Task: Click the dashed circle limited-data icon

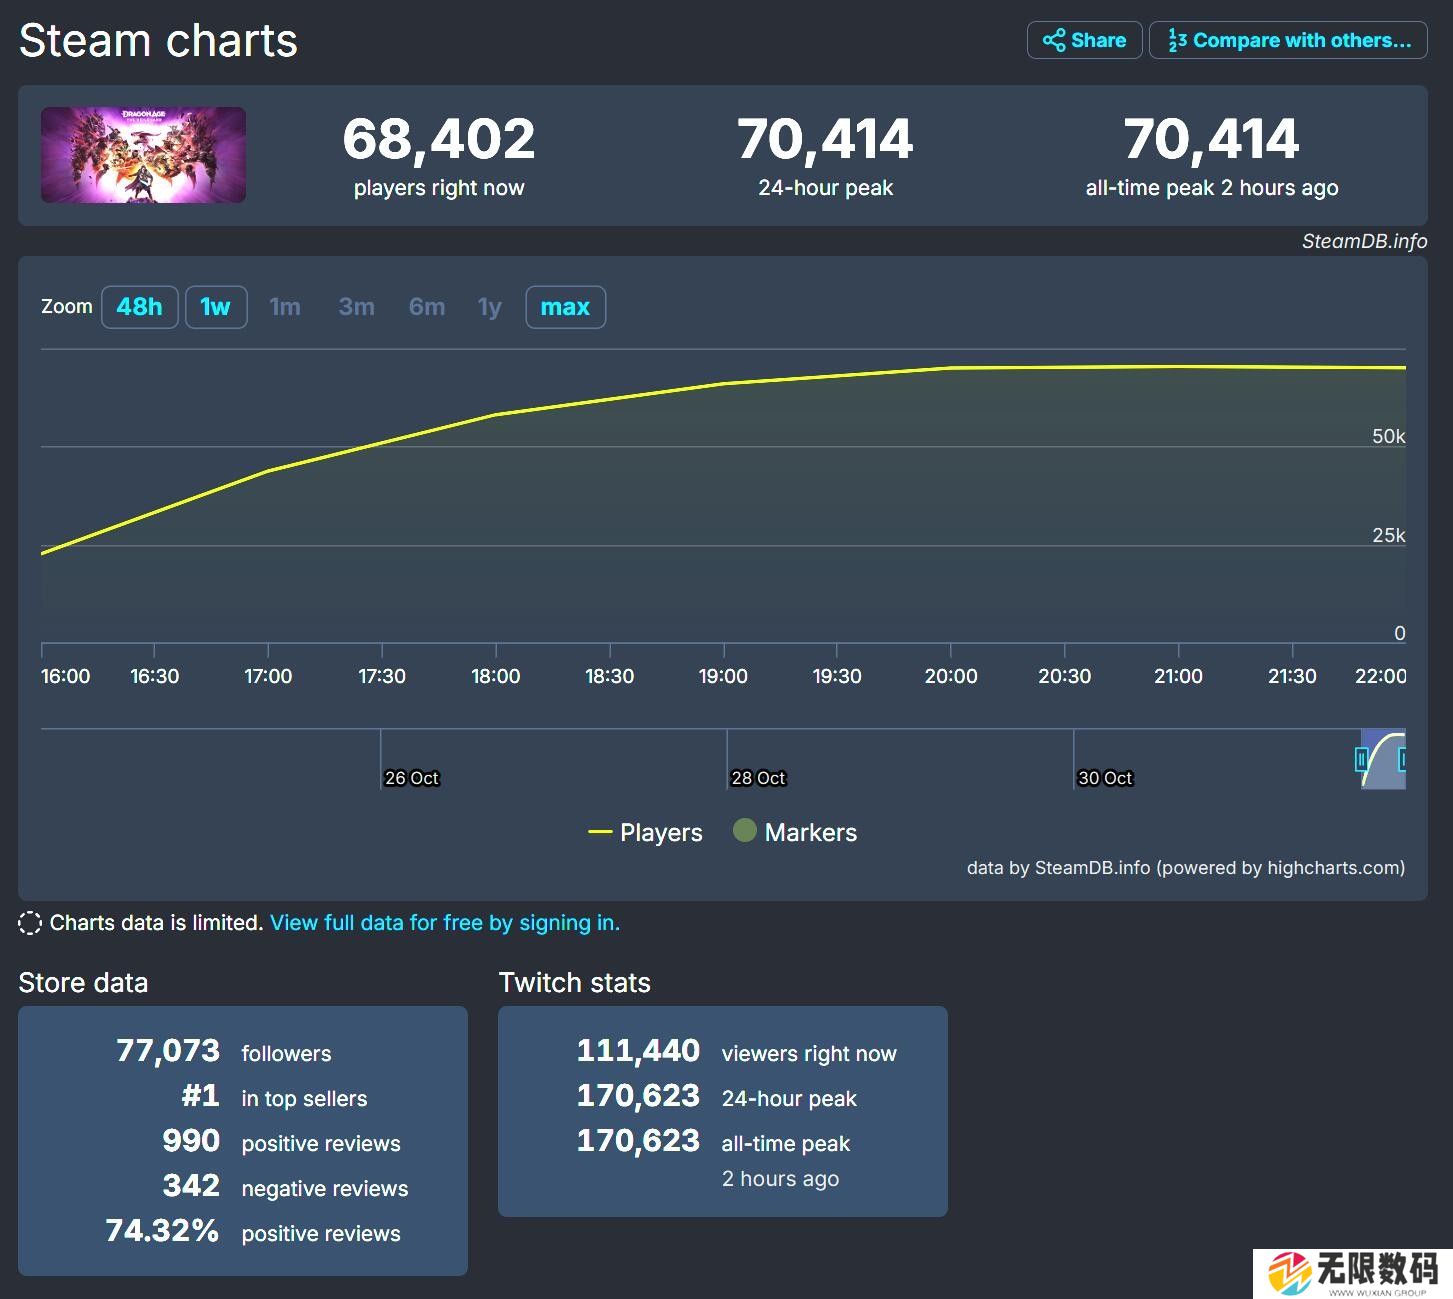Action: (30, 923)
